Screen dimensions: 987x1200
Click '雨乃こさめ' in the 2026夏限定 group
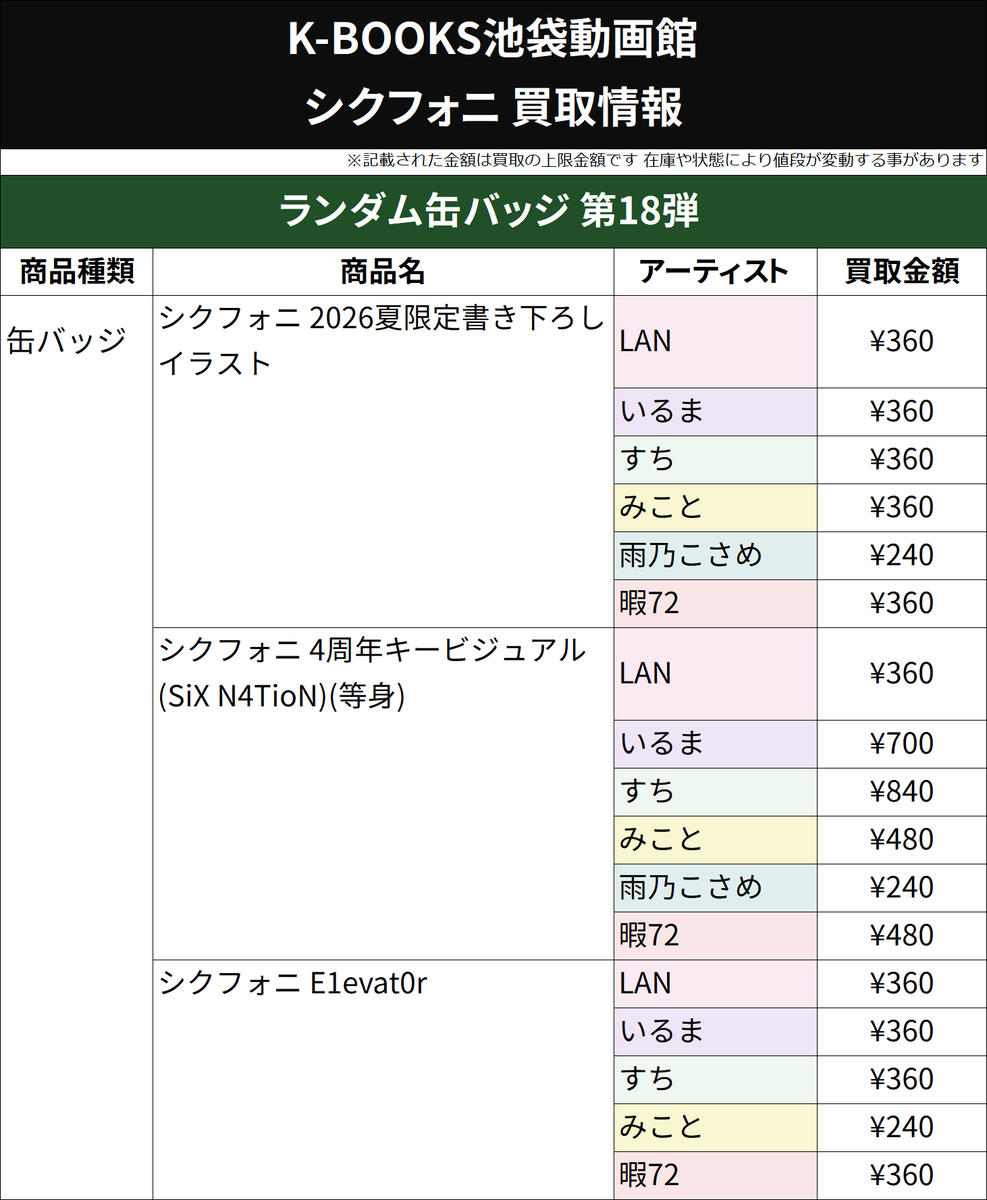click(x=715, y=555)
